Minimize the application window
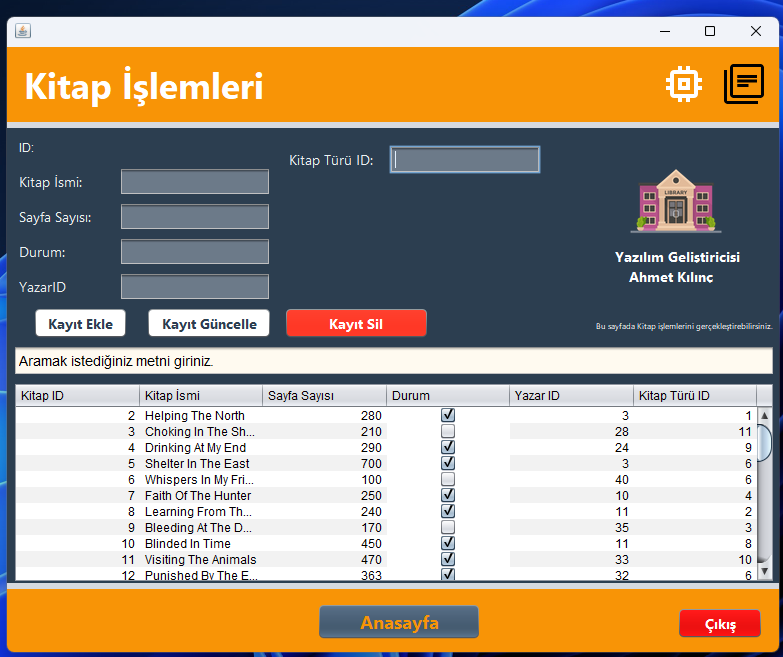Screen dimensions: 783x657 tap(665, 31)
